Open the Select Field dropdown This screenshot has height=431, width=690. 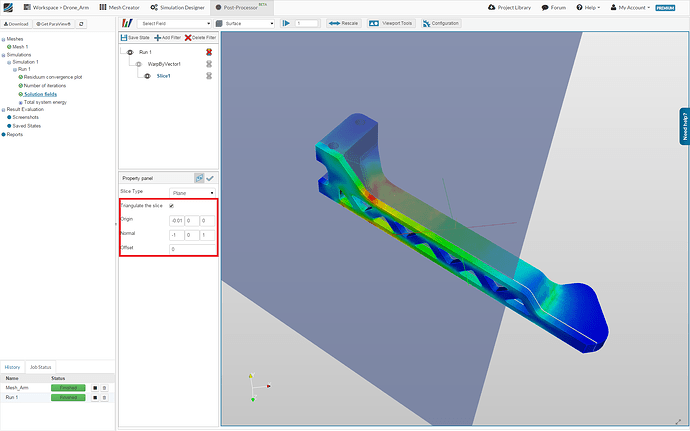tap(174, 23)
